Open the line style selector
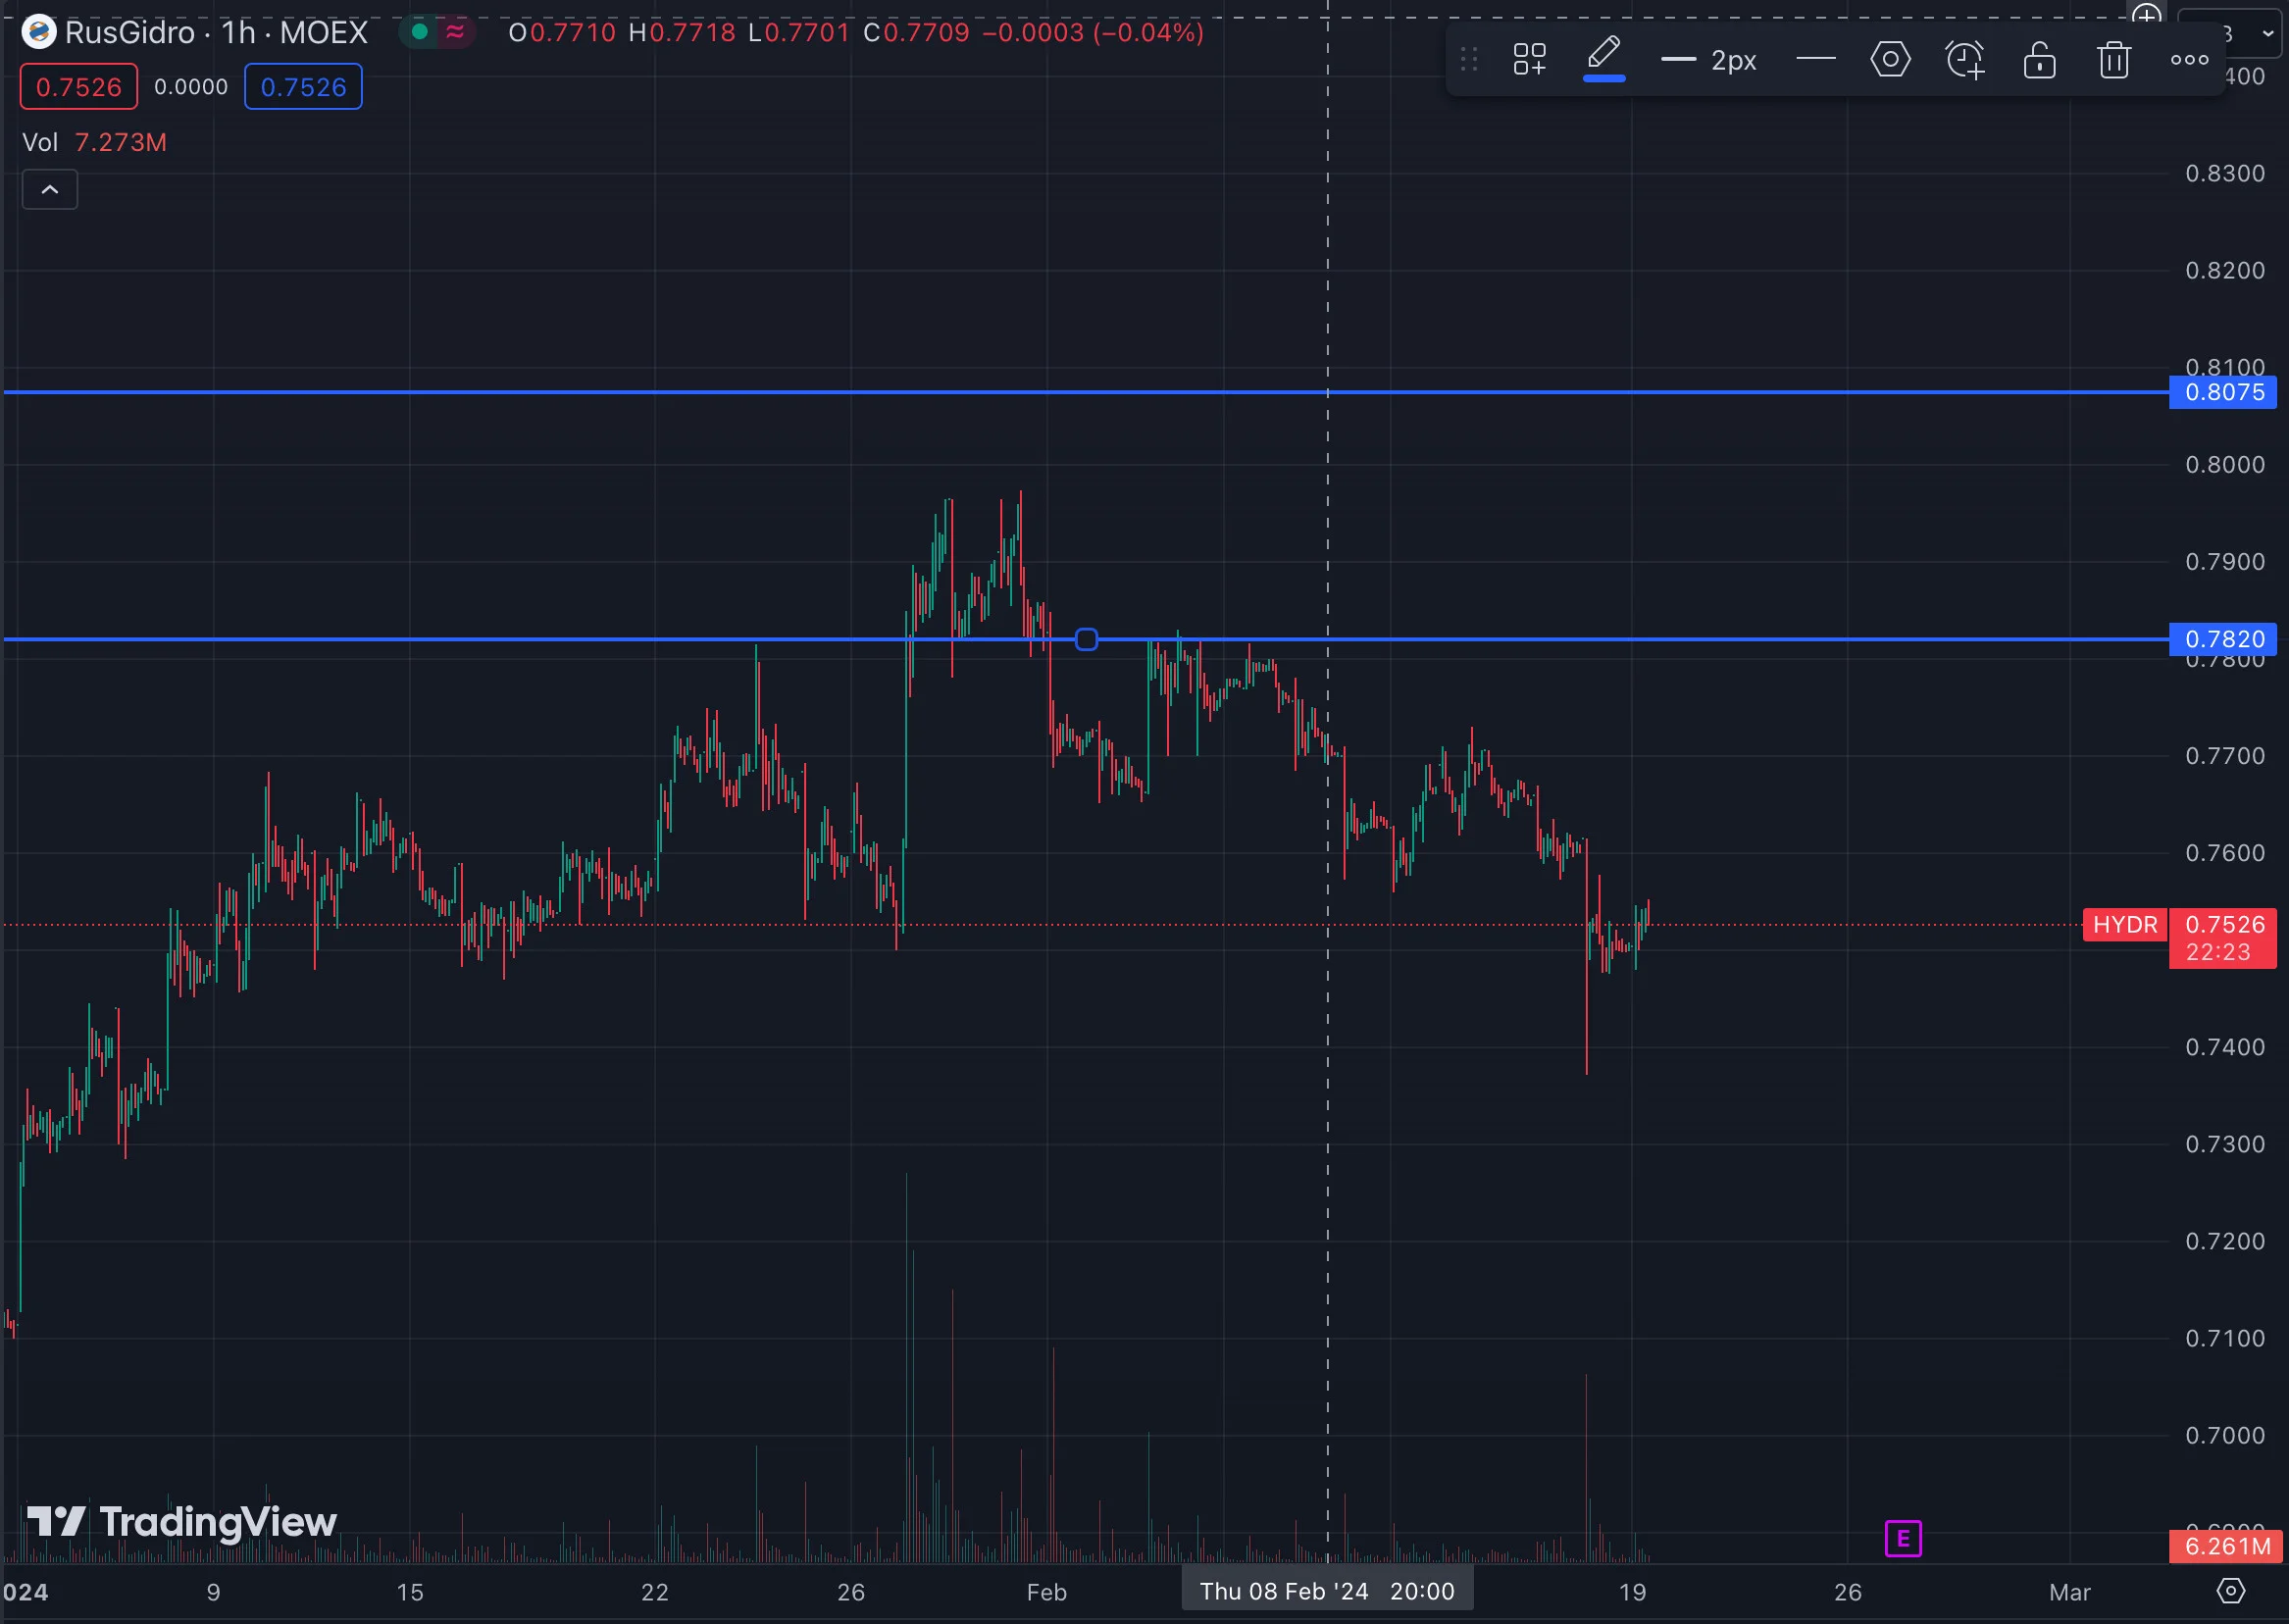Image resolution: width=2289 pixels, height=1624 pixels. click(x=1815, y=60)
